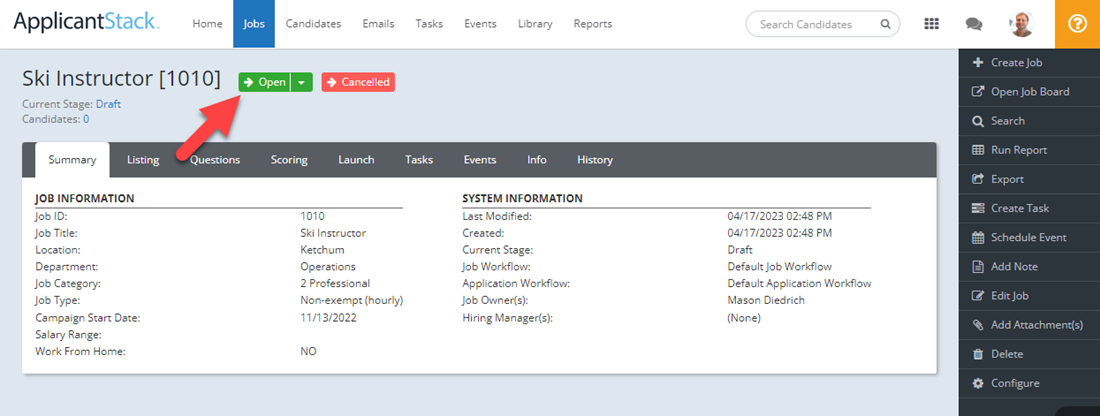This screenshot has width=1100, height=416.
Task: Click the orange help question mark icon
Action: click(1077, 24)
